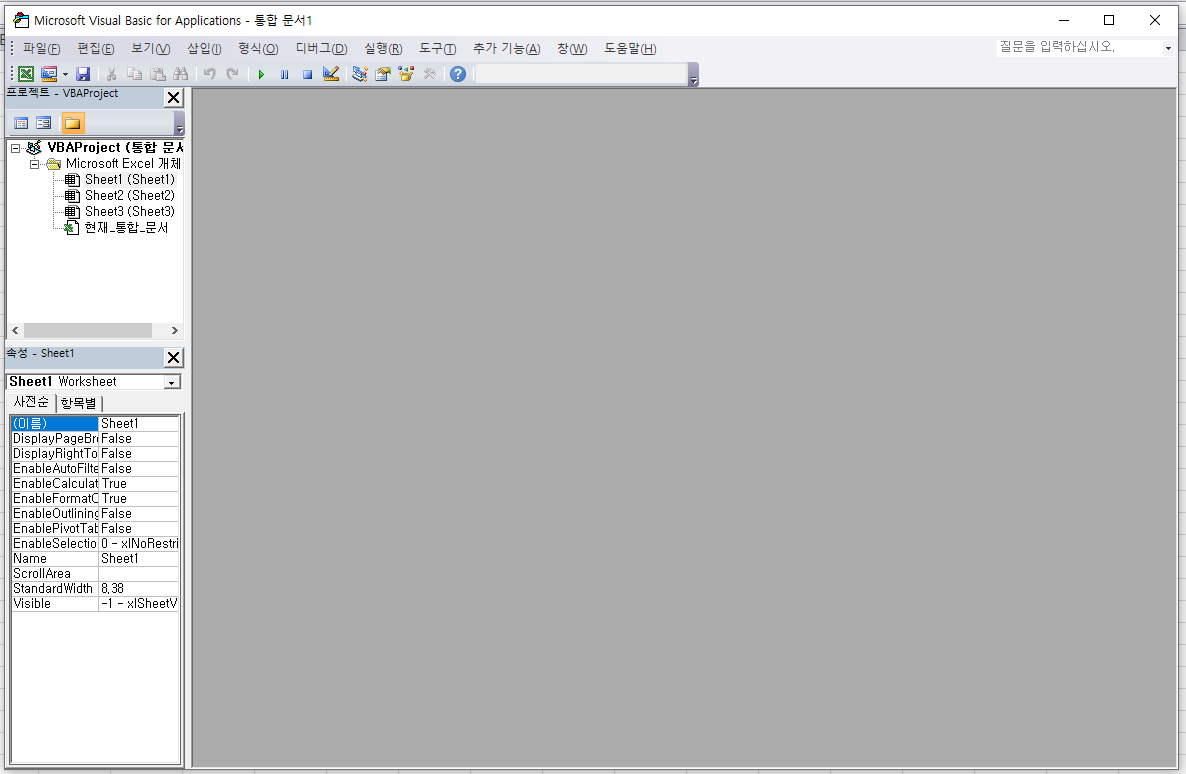
Task: Select Sheet3 (Sheet3) in project tree
Action: click(x=129, y=211)
